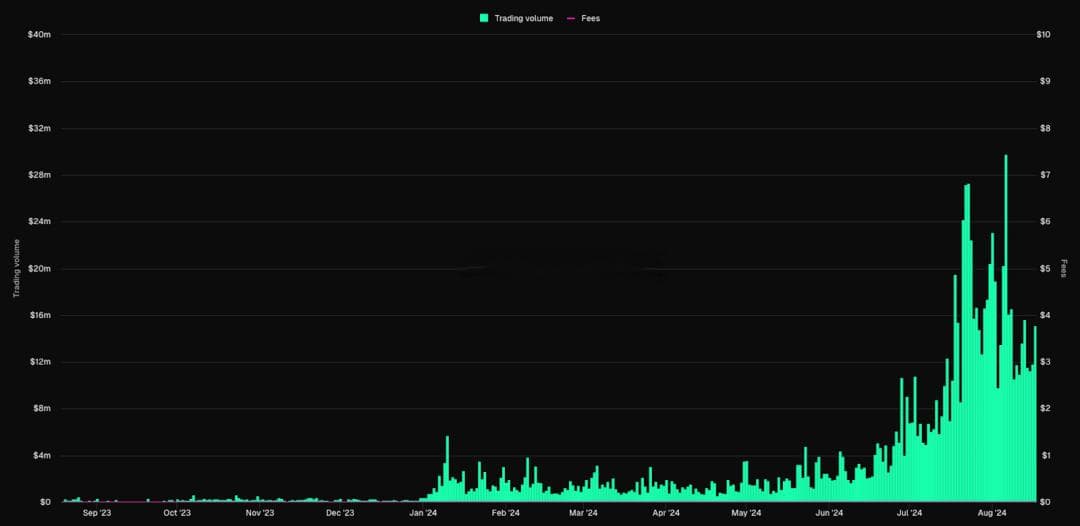Toggle the Trading volume legend series
1080x526 pixels.
[517, 19]
